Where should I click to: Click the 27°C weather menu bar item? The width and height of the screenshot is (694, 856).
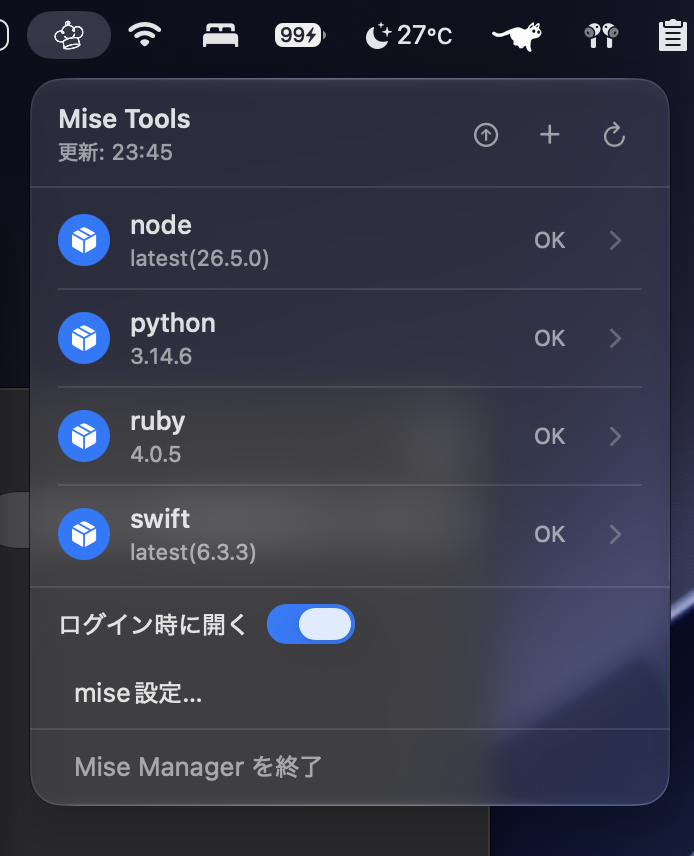click(x=408, y=35)
